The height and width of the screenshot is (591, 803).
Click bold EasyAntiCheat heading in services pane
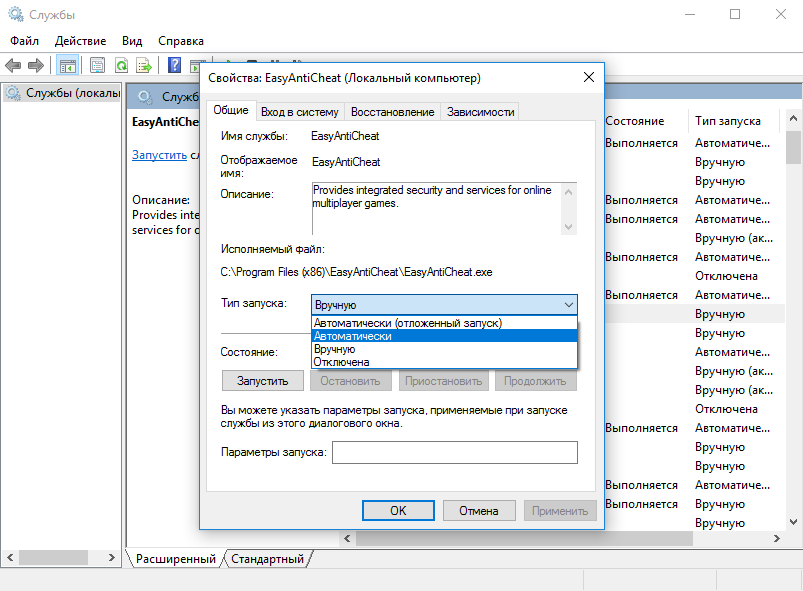[165, 122]
